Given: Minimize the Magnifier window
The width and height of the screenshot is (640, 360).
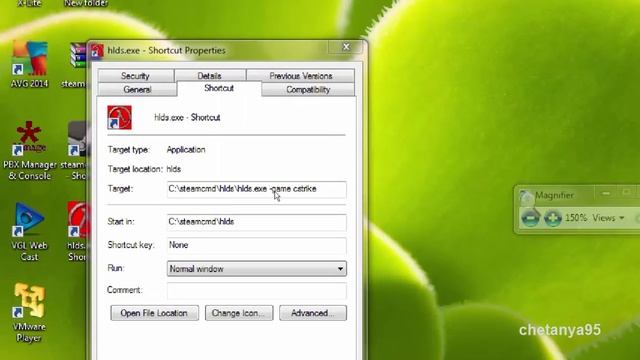Looking at the screenshot, I should (x=606, y=193).
